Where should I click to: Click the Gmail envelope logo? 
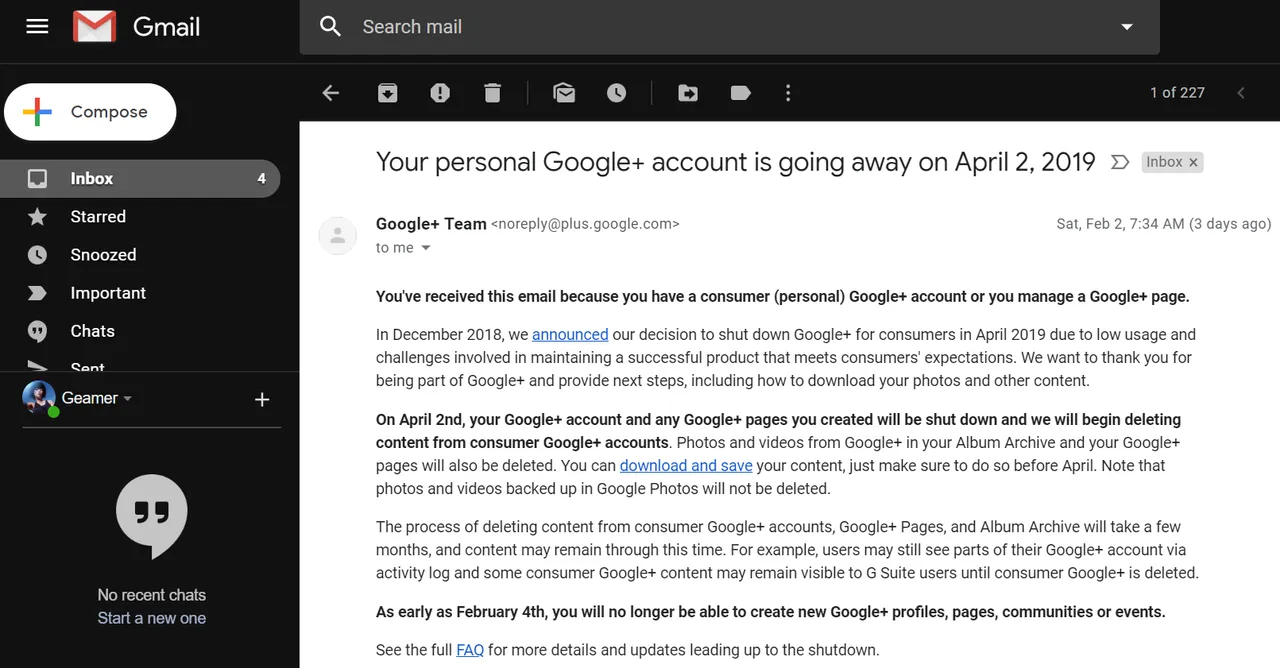(x=95, y=27)
